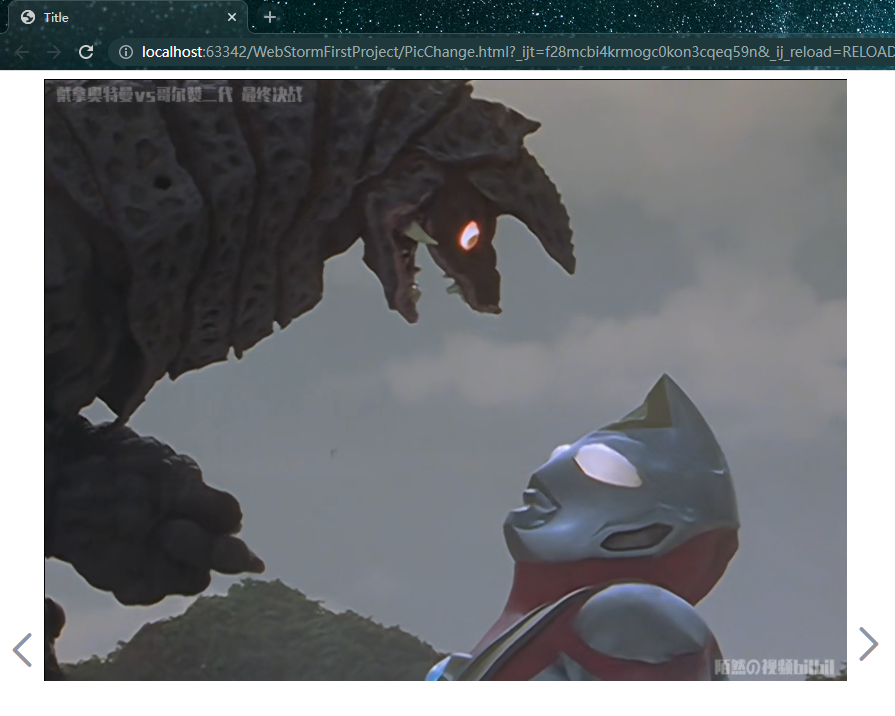View site information icon in address bar
This screenshot has height=716, width=895.
point(126,52)
